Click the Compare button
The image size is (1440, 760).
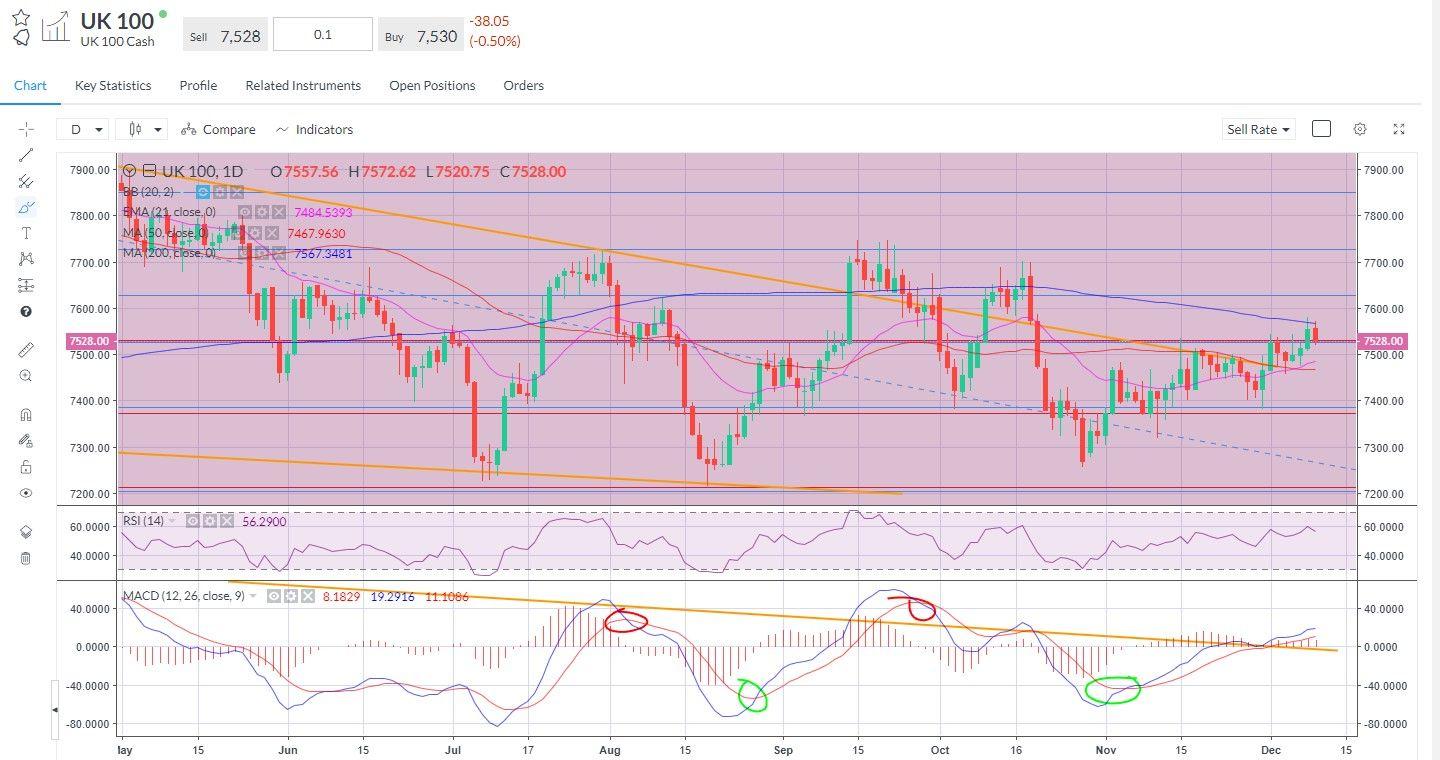pos(218,129)
